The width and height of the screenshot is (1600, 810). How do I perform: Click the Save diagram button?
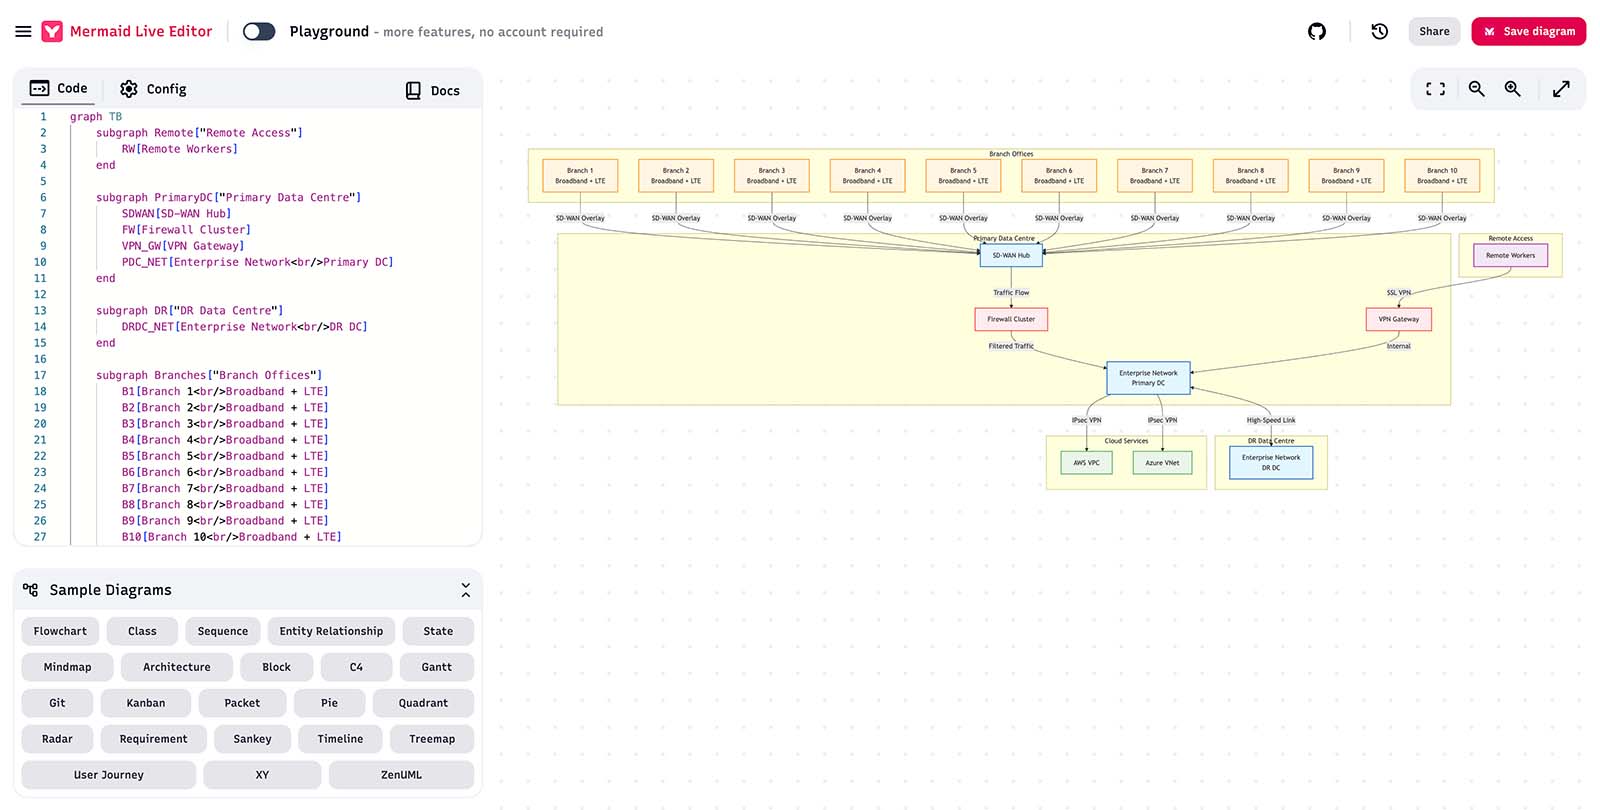pyautogui.click(x=1528, y=31)
